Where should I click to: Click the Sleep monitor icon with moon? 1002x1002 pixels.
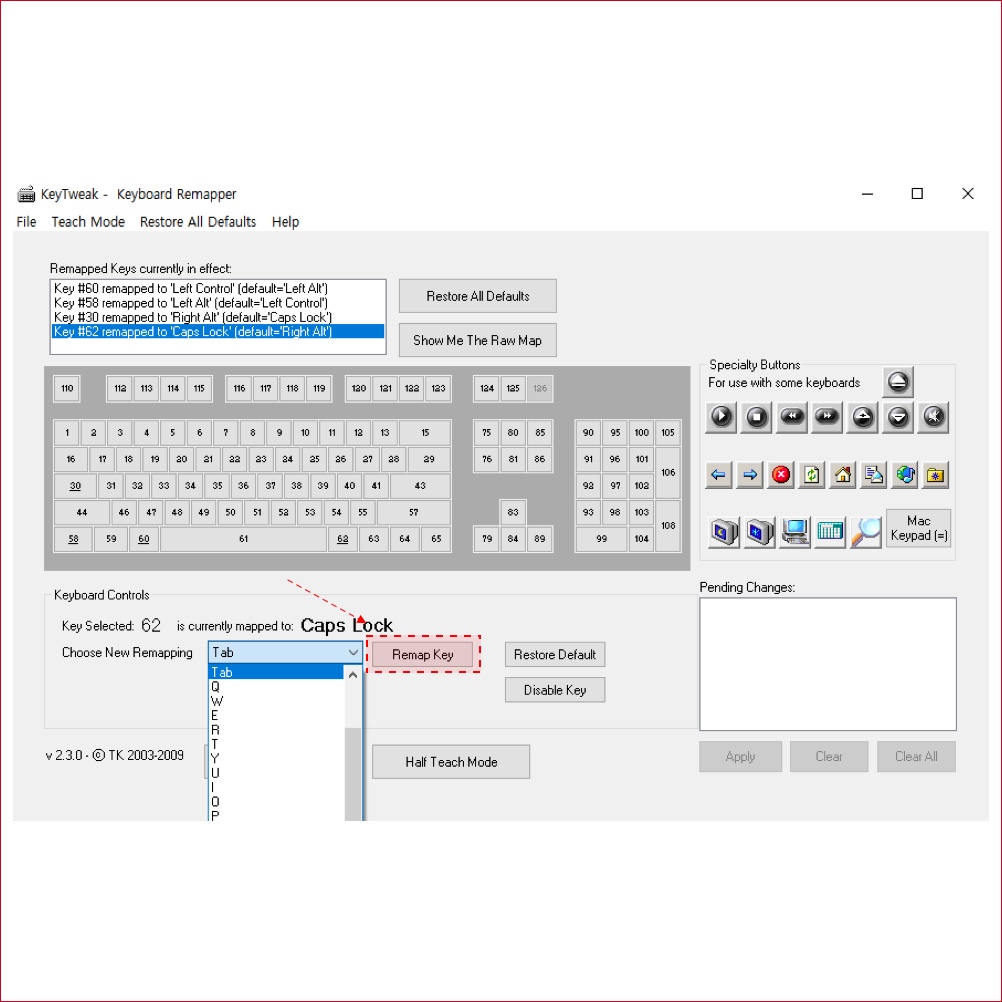pyautogui.click(x=724, y=532)
